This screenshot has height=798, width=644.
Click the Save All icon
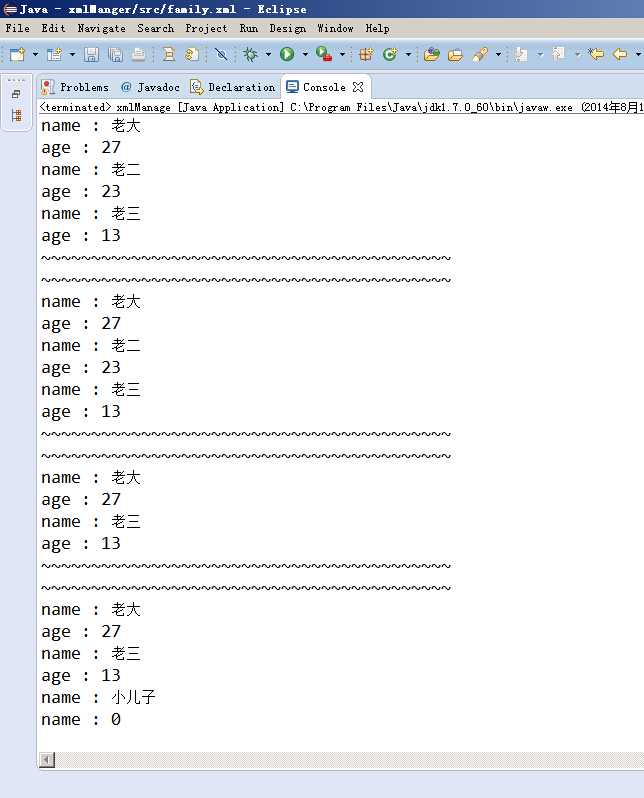tap(116, 54)
